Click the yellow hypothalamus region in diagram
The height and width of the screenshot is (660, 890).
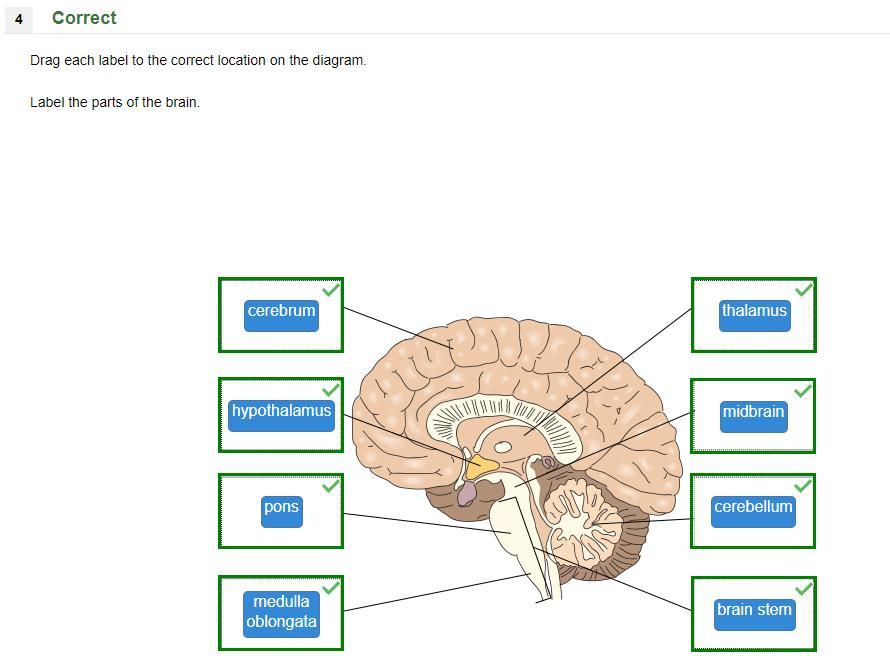[481, 466]
